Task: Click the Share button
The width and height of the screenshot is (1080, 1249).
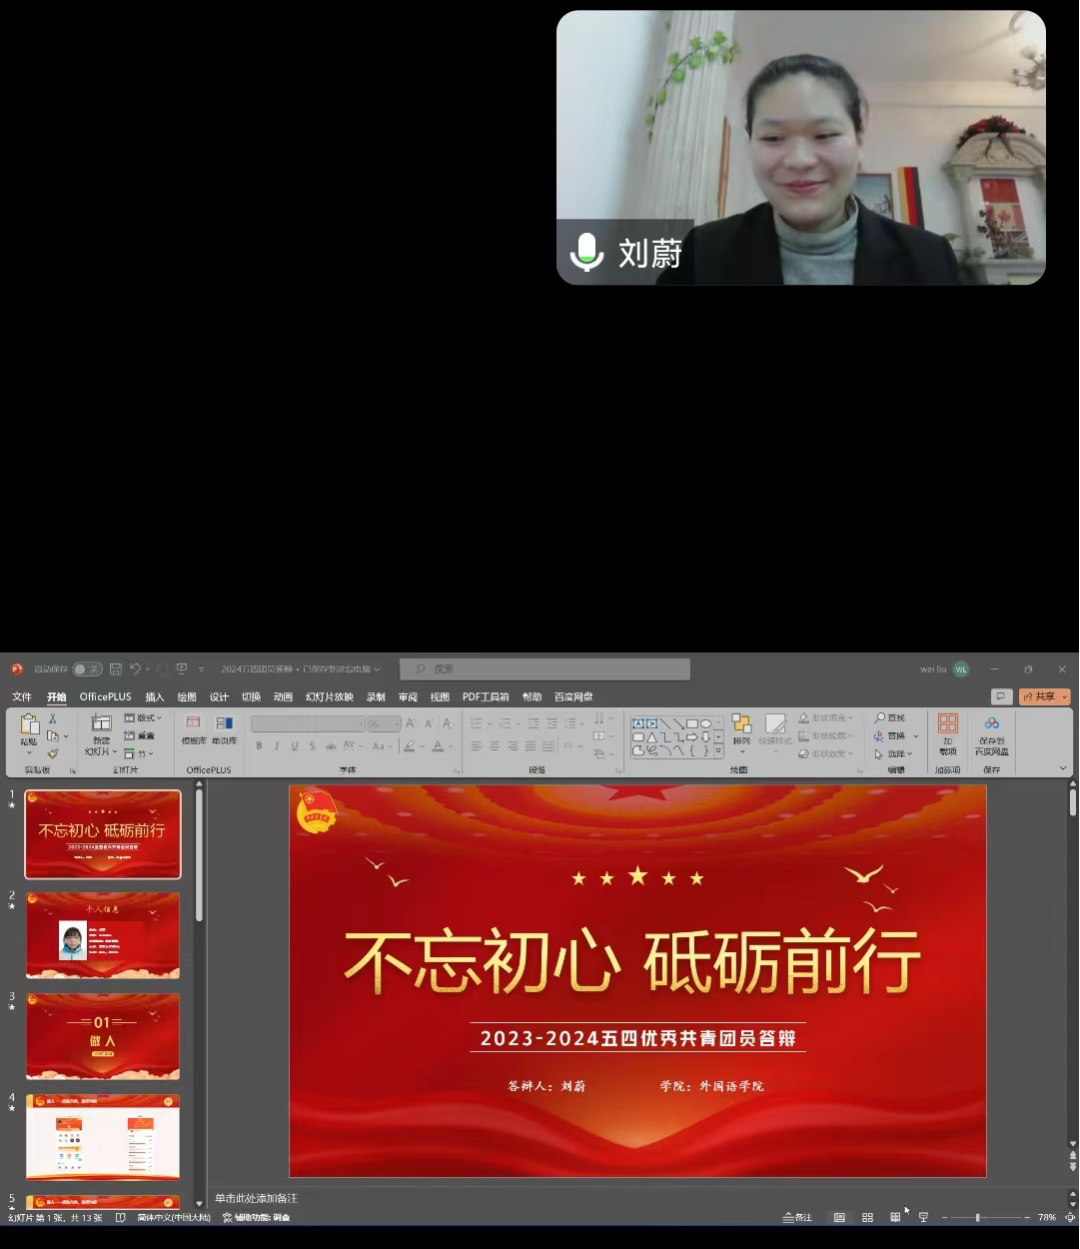Action: [1044, 696]
